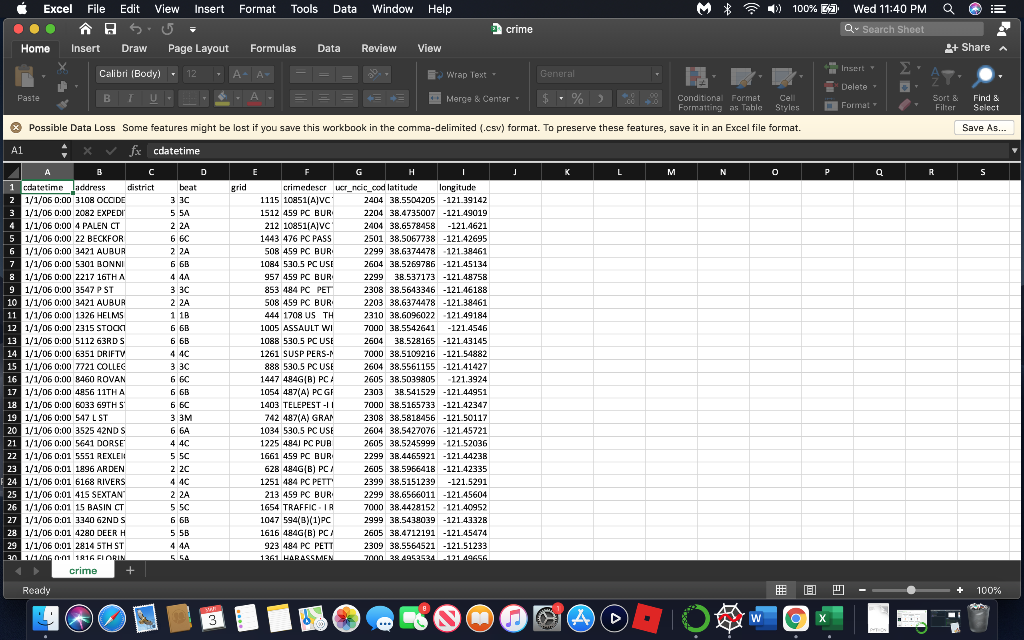Open the Format Painter tool

pyautogui.click(x=62, y=104)
